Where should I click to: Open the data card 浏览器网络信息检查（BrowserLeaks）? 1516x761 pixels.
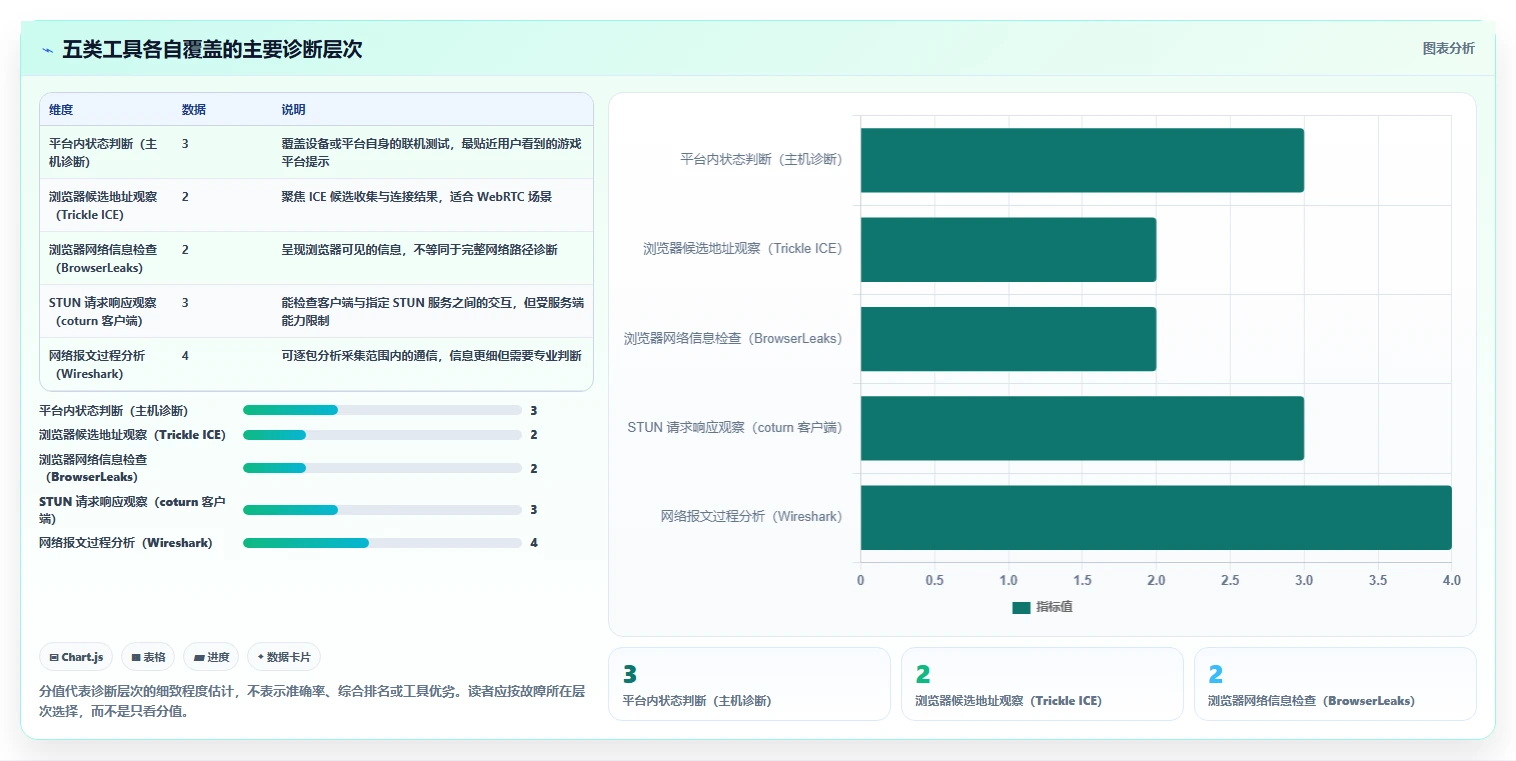click(1335, 684)
